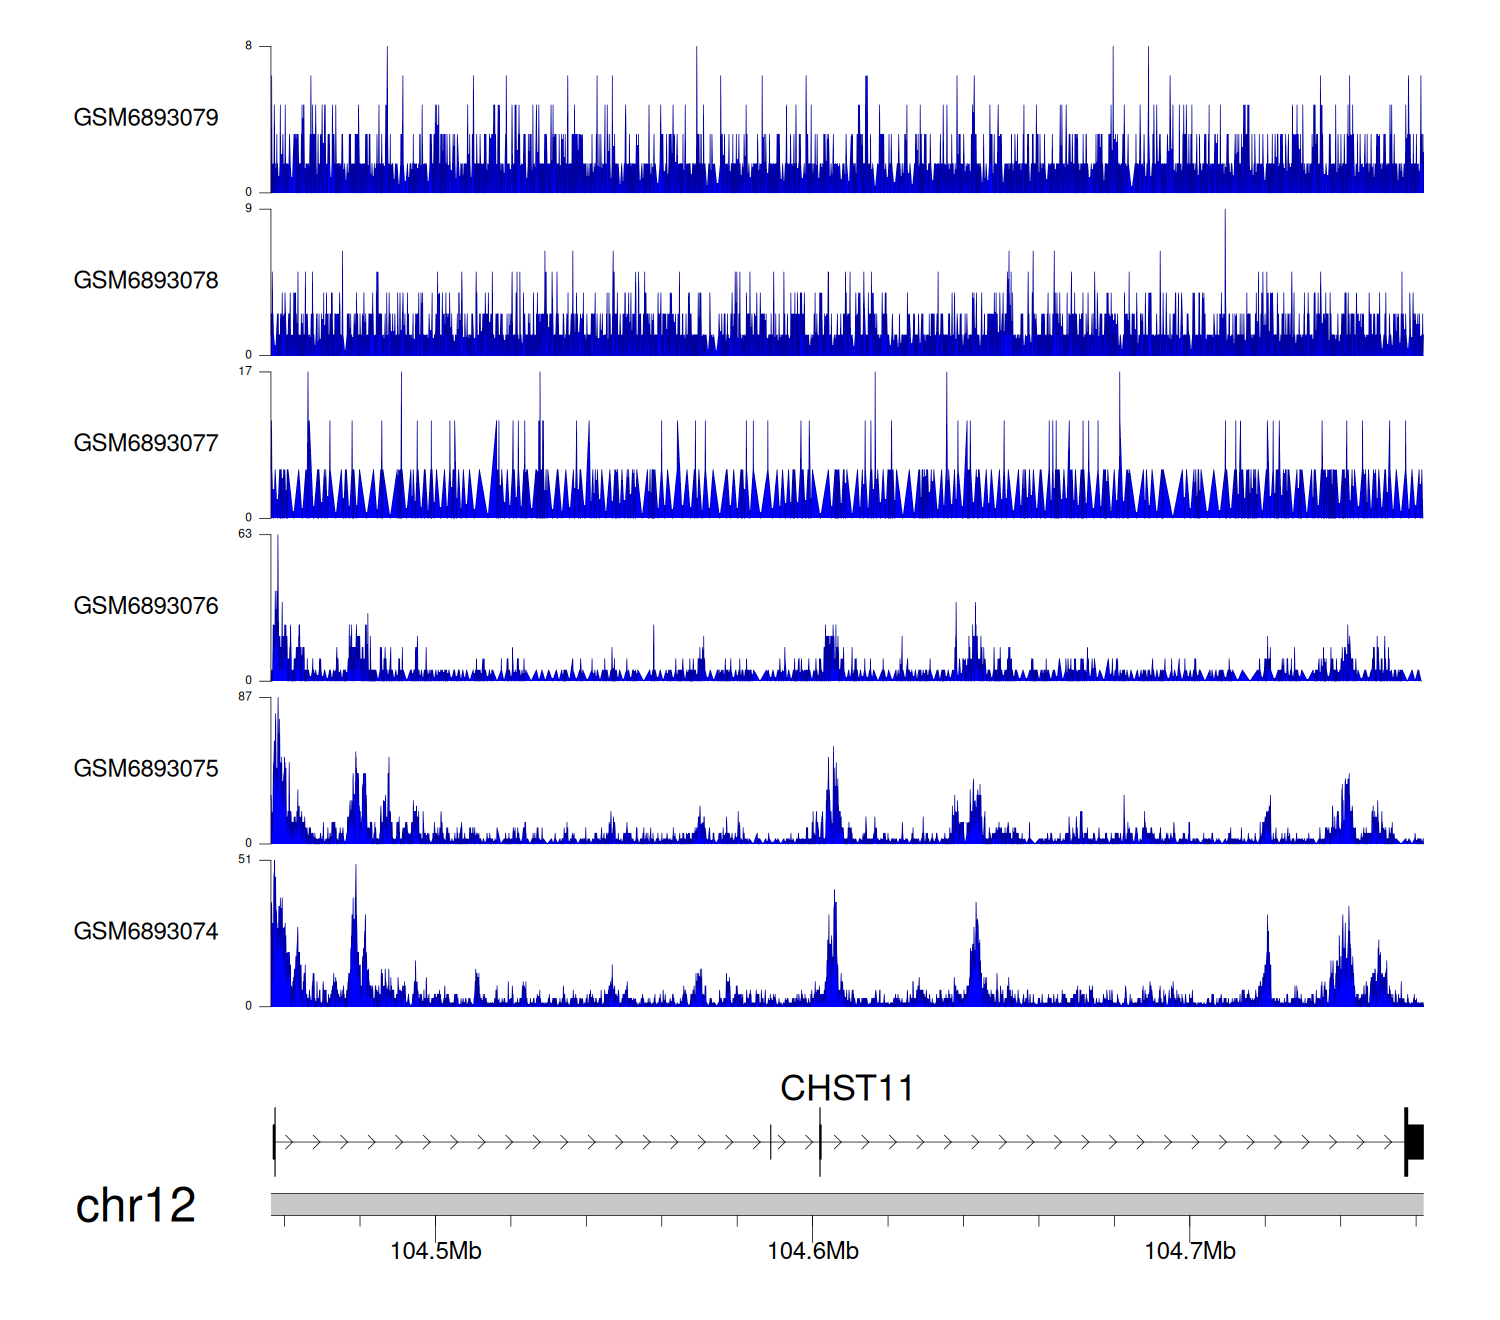Click the GSM6893079 track label
The height and width of the screenshot is (1320, 1500).
click(x=146, y=118)
